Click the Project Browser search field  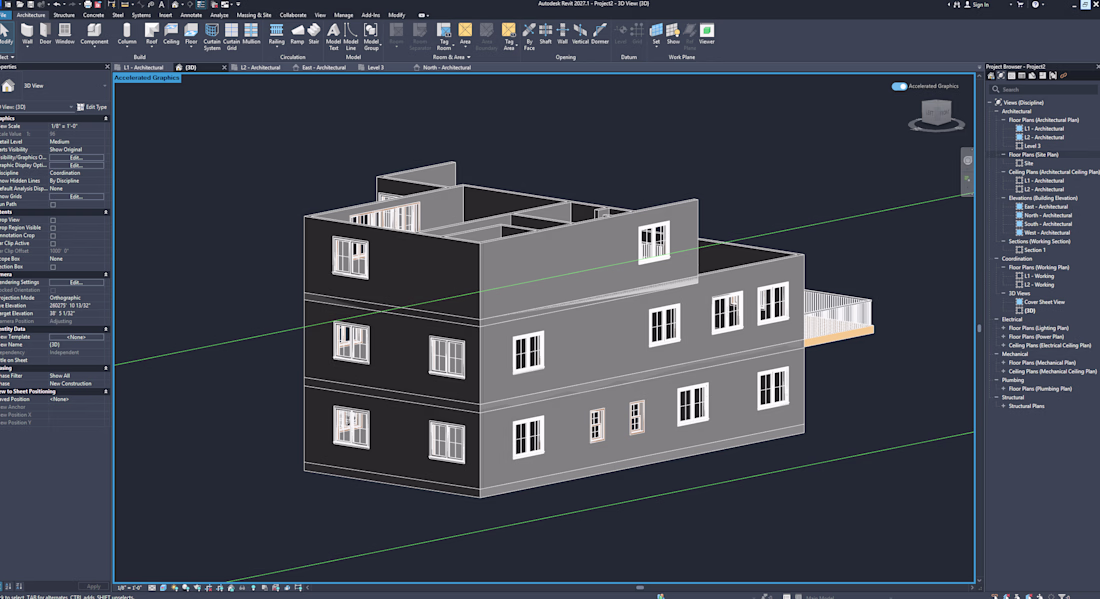pos(1044,90)
